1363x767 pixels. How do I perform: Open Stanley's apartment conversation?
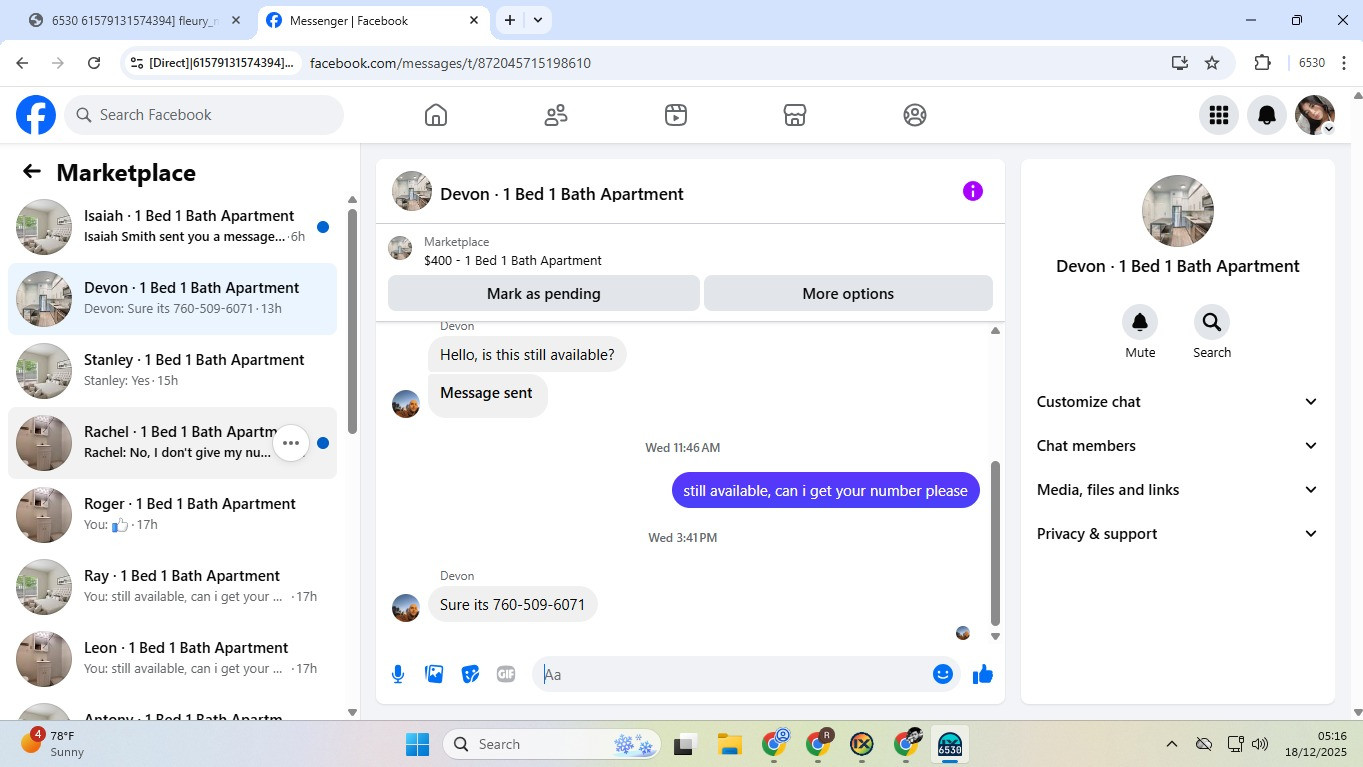coord(172,371)
